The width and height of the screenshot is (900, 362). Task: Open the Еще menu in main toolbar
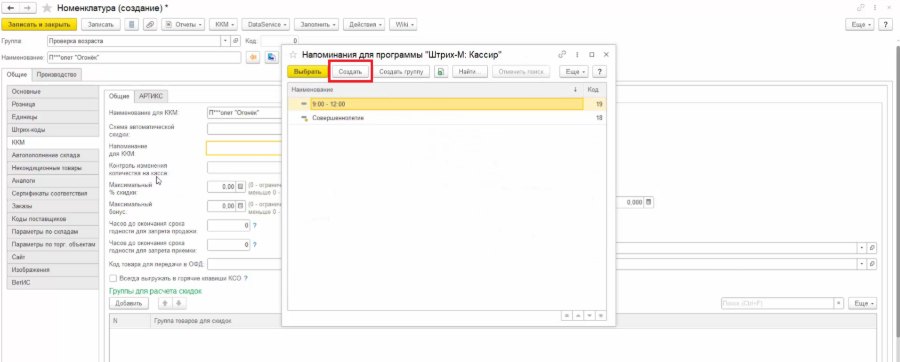[860, 25]
